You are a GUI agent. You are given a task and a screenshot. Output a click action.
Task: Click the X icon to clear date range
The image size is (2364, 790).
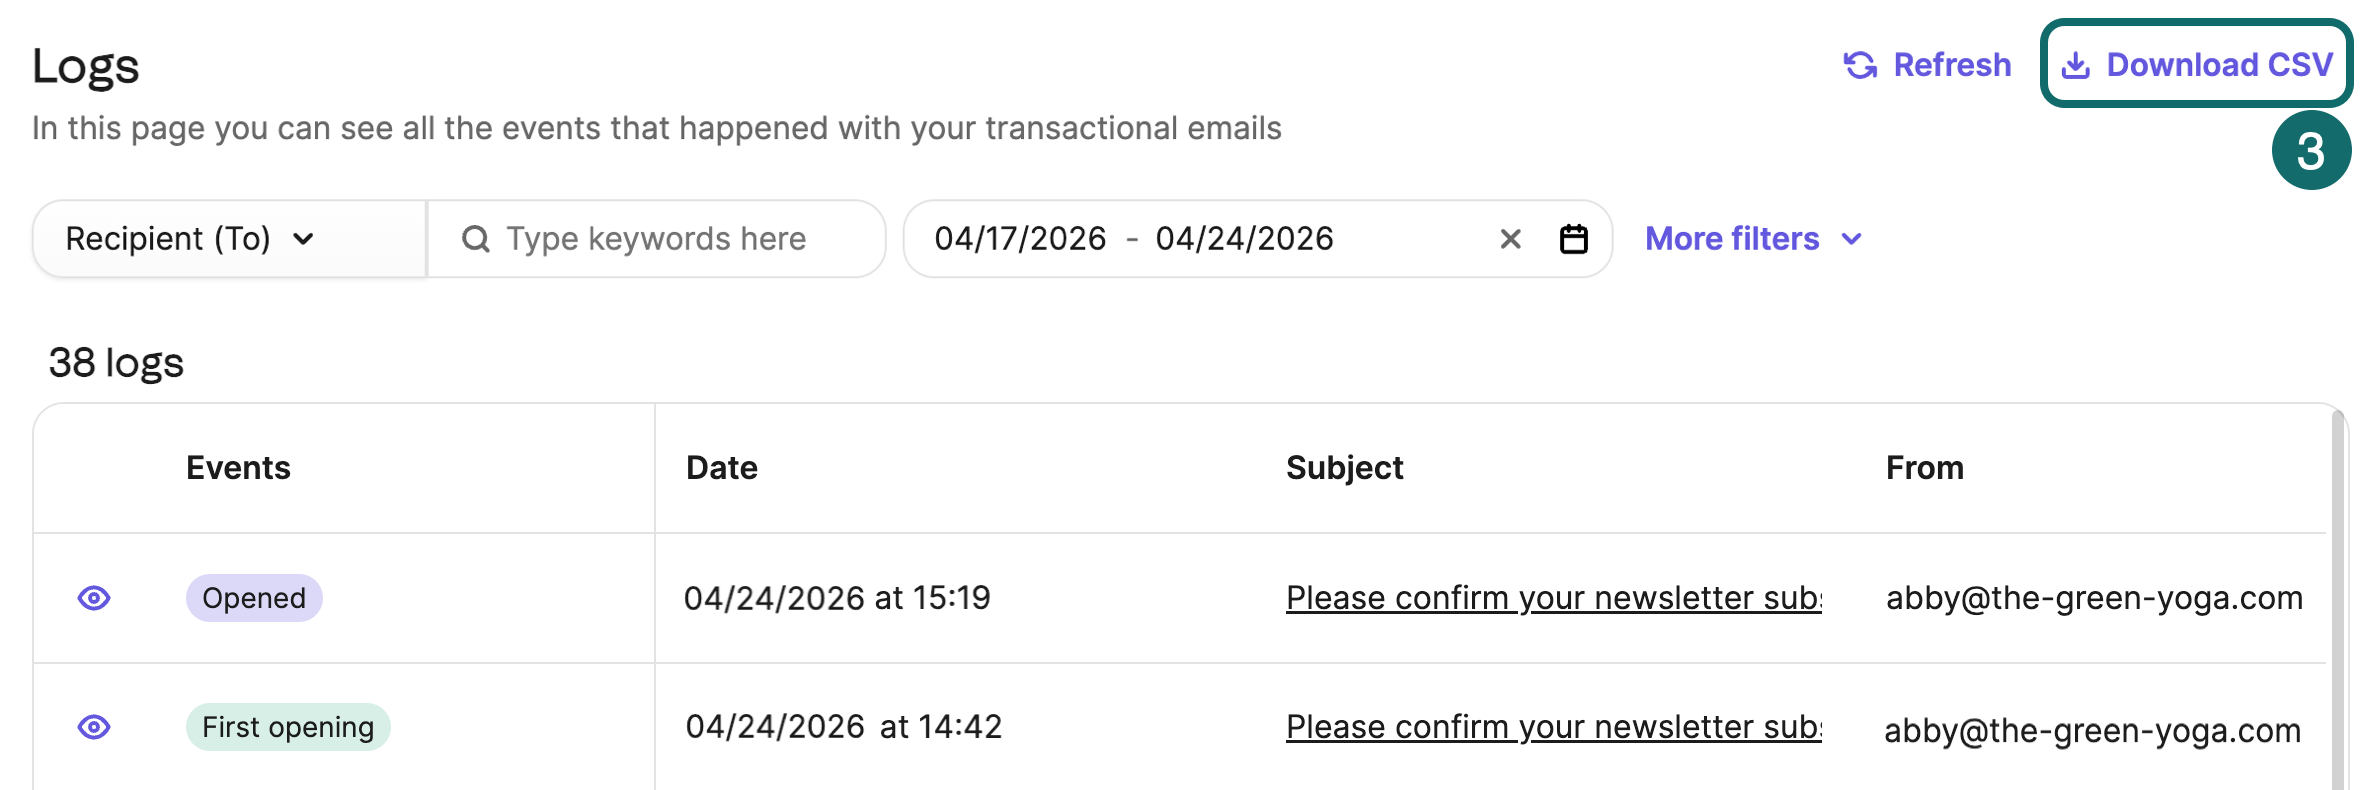coord(1509,238)
